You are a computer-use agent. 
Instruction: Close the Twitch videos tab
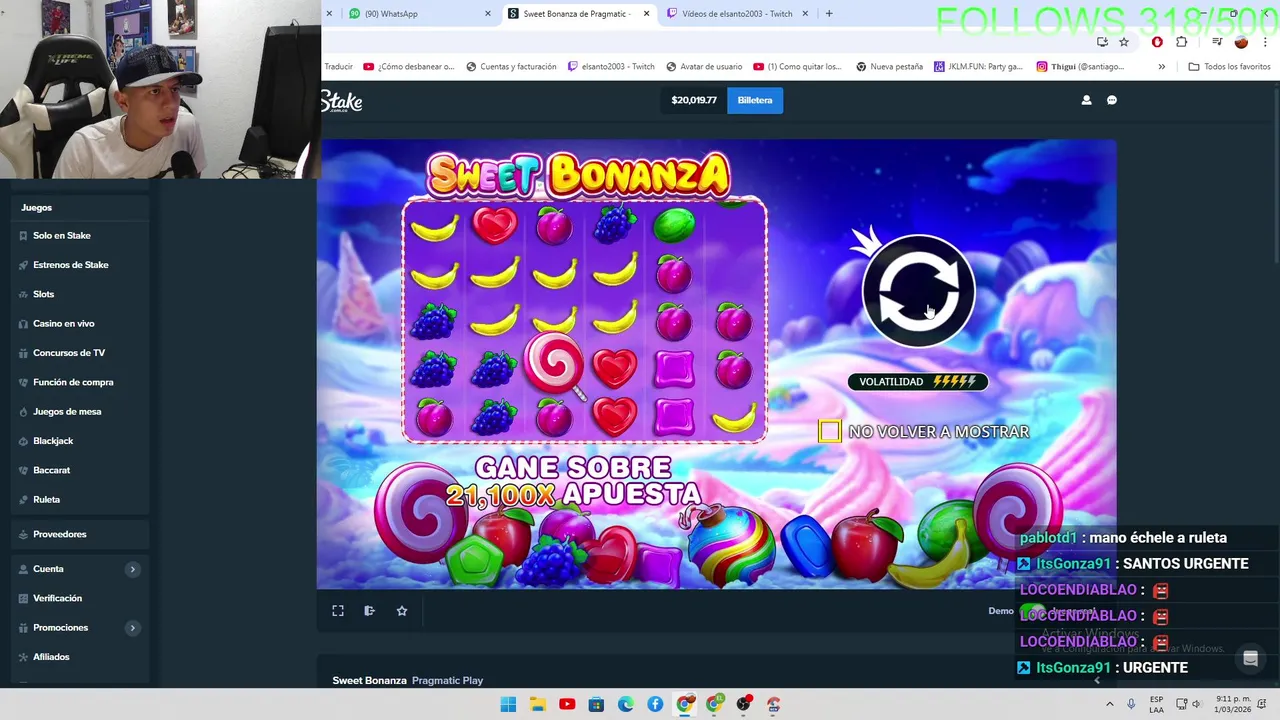805,14
